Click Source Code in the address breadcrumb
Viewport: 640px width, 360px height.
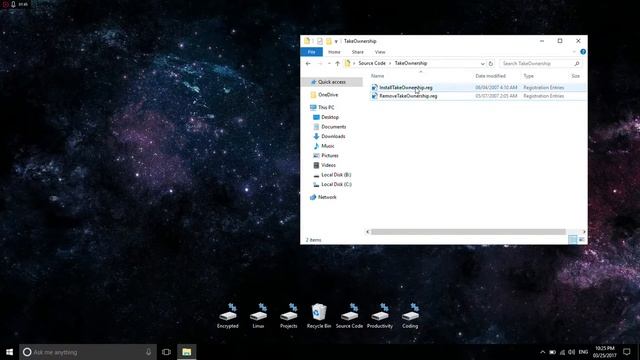click(372, 63)
